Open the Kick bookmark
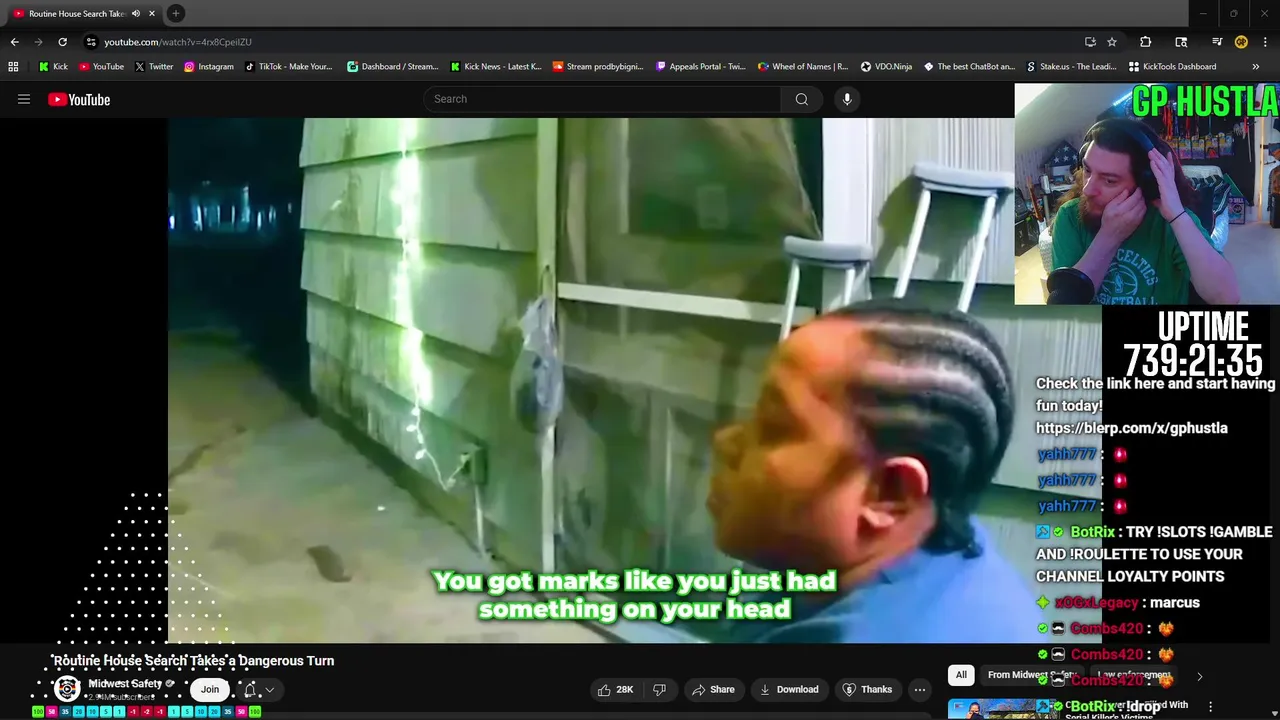The image size is (1280, 720). pos(53,67)
